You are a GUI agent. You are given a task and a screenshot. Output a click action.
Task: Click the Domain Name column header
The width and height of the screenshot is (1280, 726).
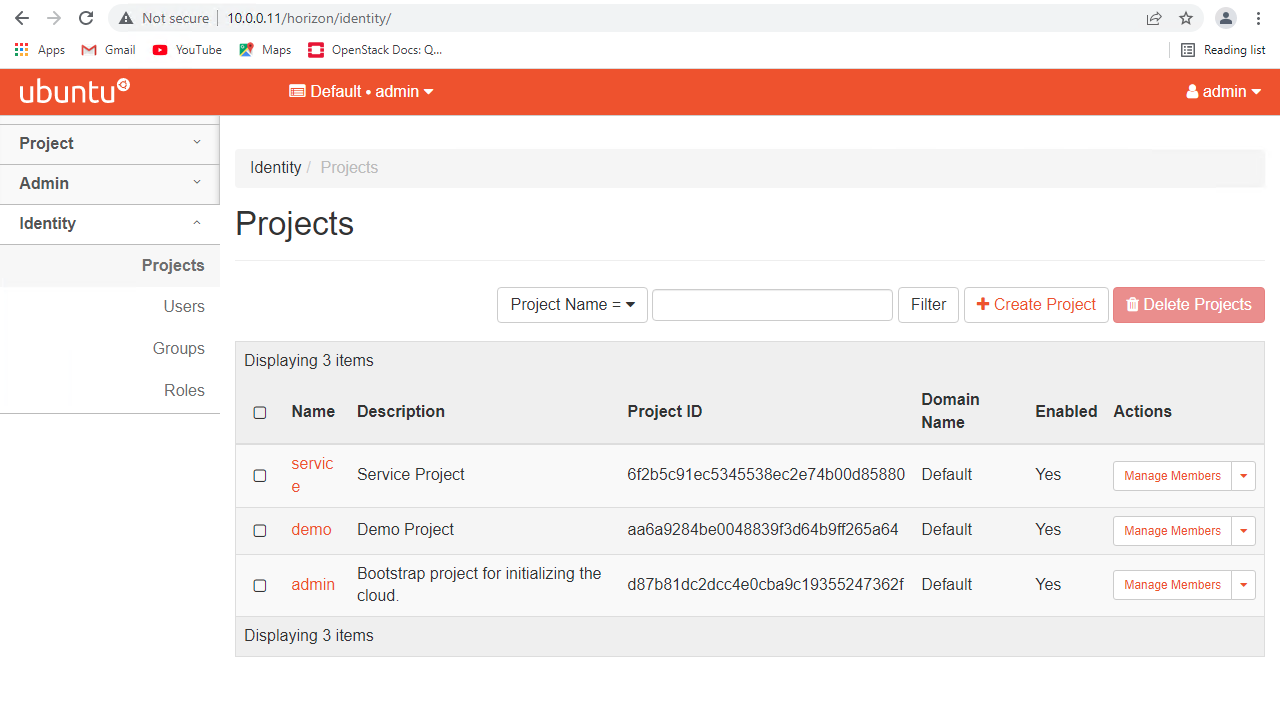950,411
